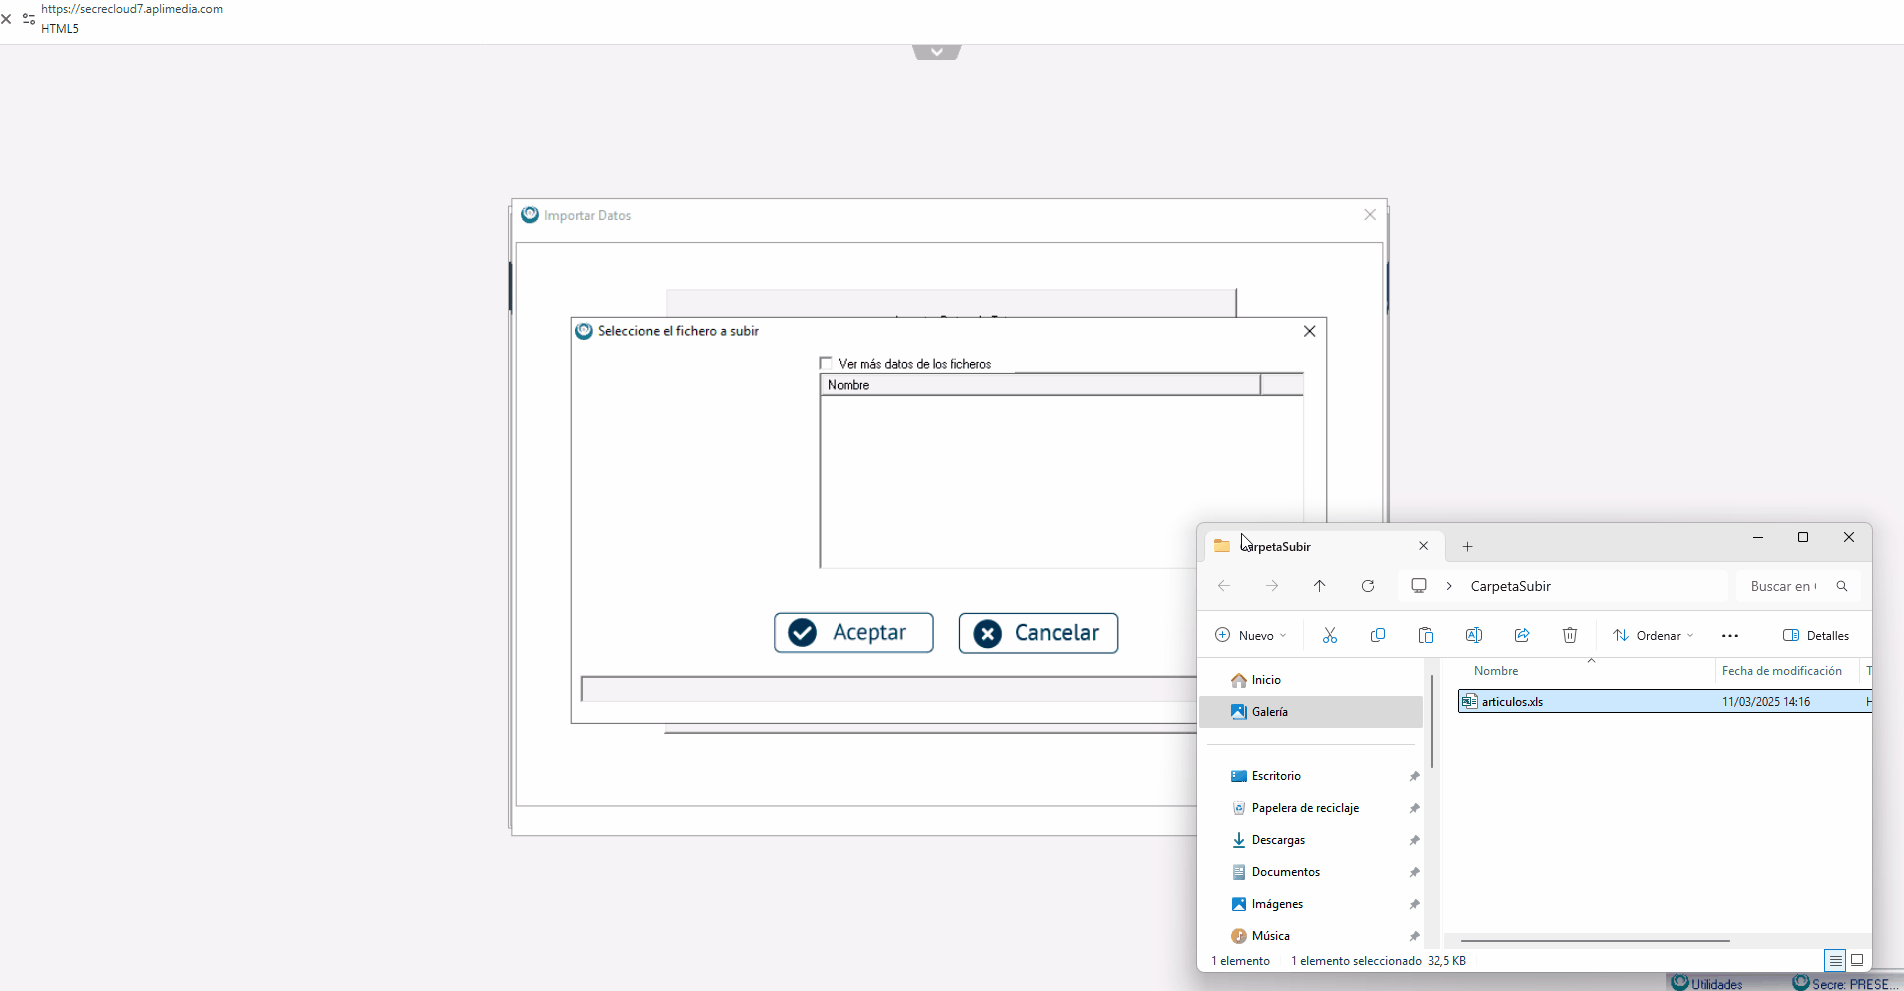
Task: Click the Copy icon in Explorer toolbar
Action: point(1377,636)
